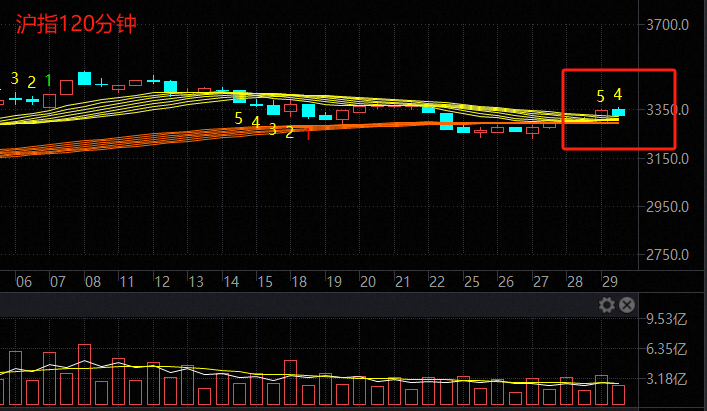The height and width of the screenshot is (411, 707).
Task: Click date 29 on time axis
Action: pos(610,282)
